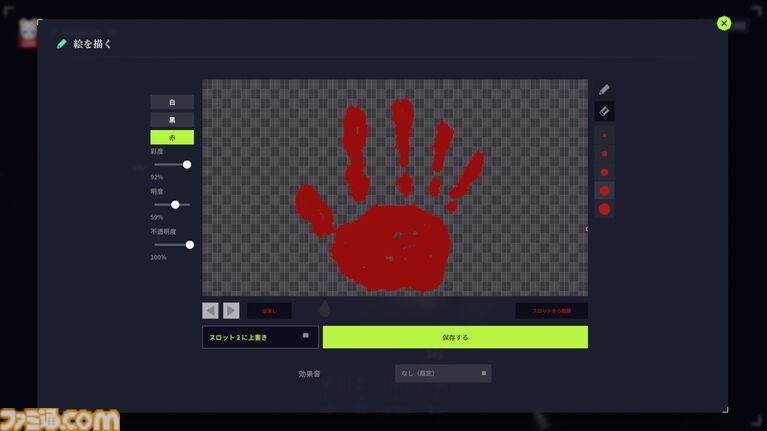The height and width of the screenshot is (431, 767).
Task: Click the 92% saturation value text
Action: (157, 177)
